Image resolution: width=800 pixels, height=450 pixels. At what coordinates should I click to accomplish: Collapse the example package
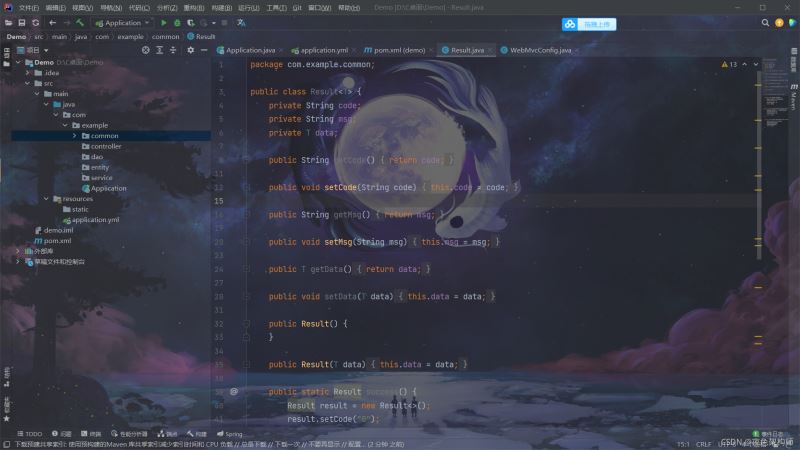(65, 125)
